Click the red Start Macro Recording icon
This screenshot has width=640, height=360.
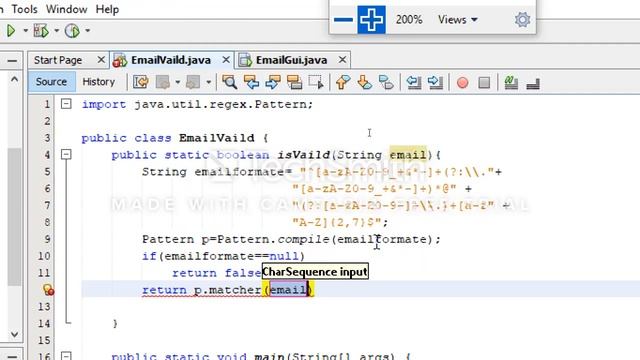click(x=462, y=82)
